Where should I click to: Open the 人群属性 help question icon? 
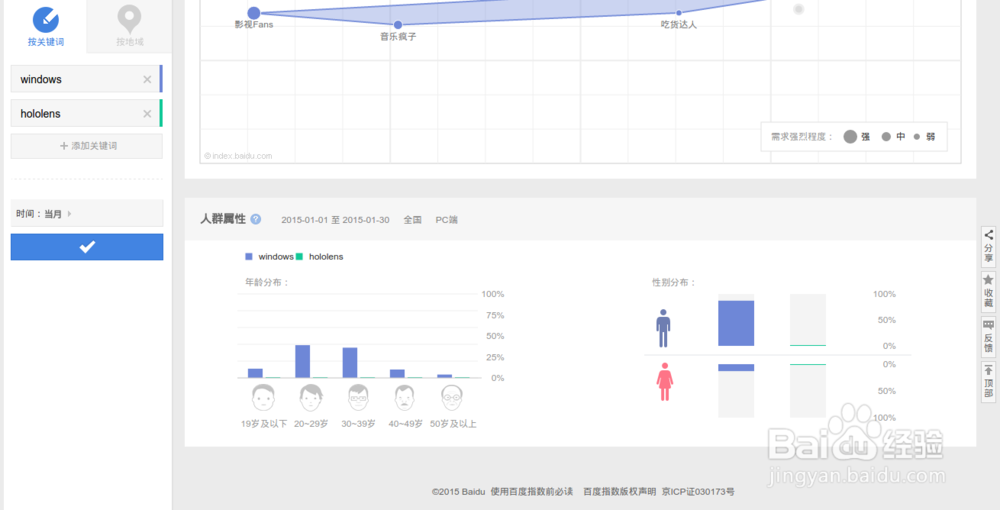click(x=256, y=219)
